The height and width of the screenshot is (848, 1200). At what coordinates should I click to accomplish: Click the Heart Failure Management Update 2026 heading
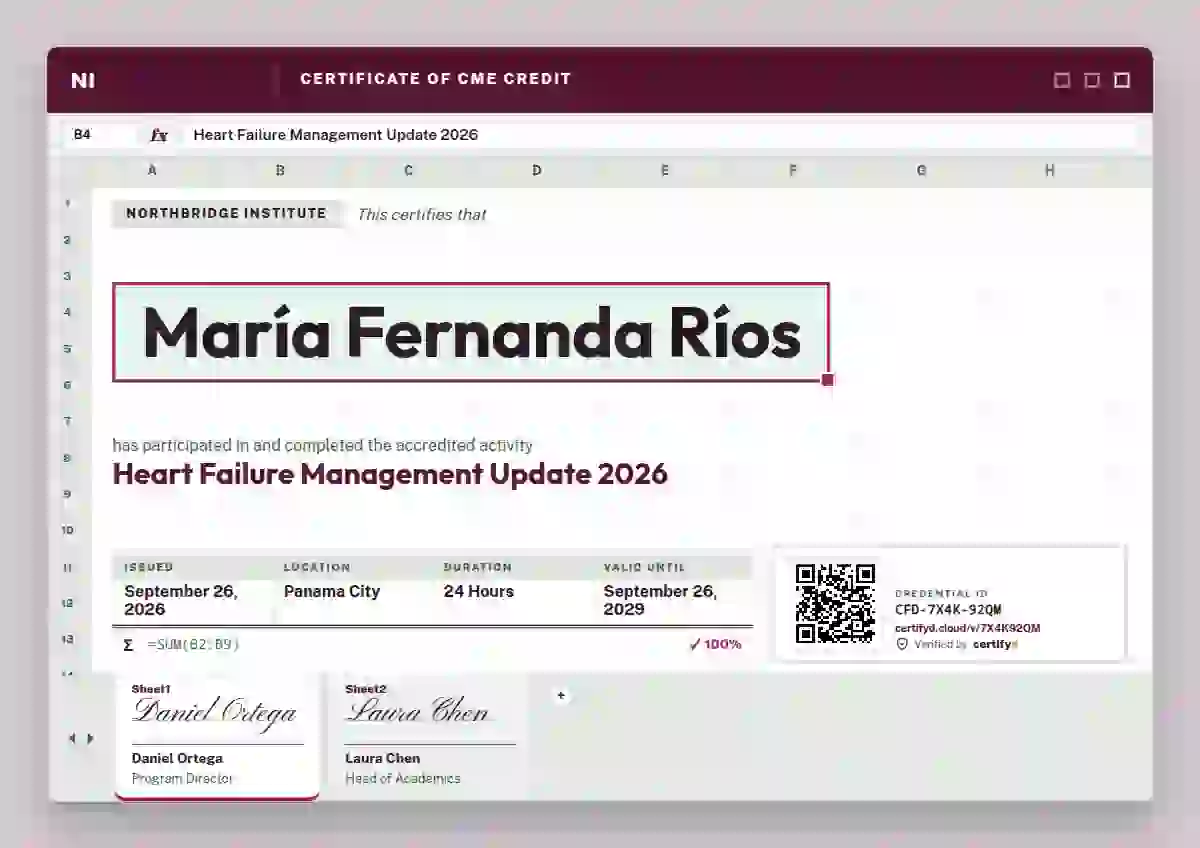(x=390, y=474)
